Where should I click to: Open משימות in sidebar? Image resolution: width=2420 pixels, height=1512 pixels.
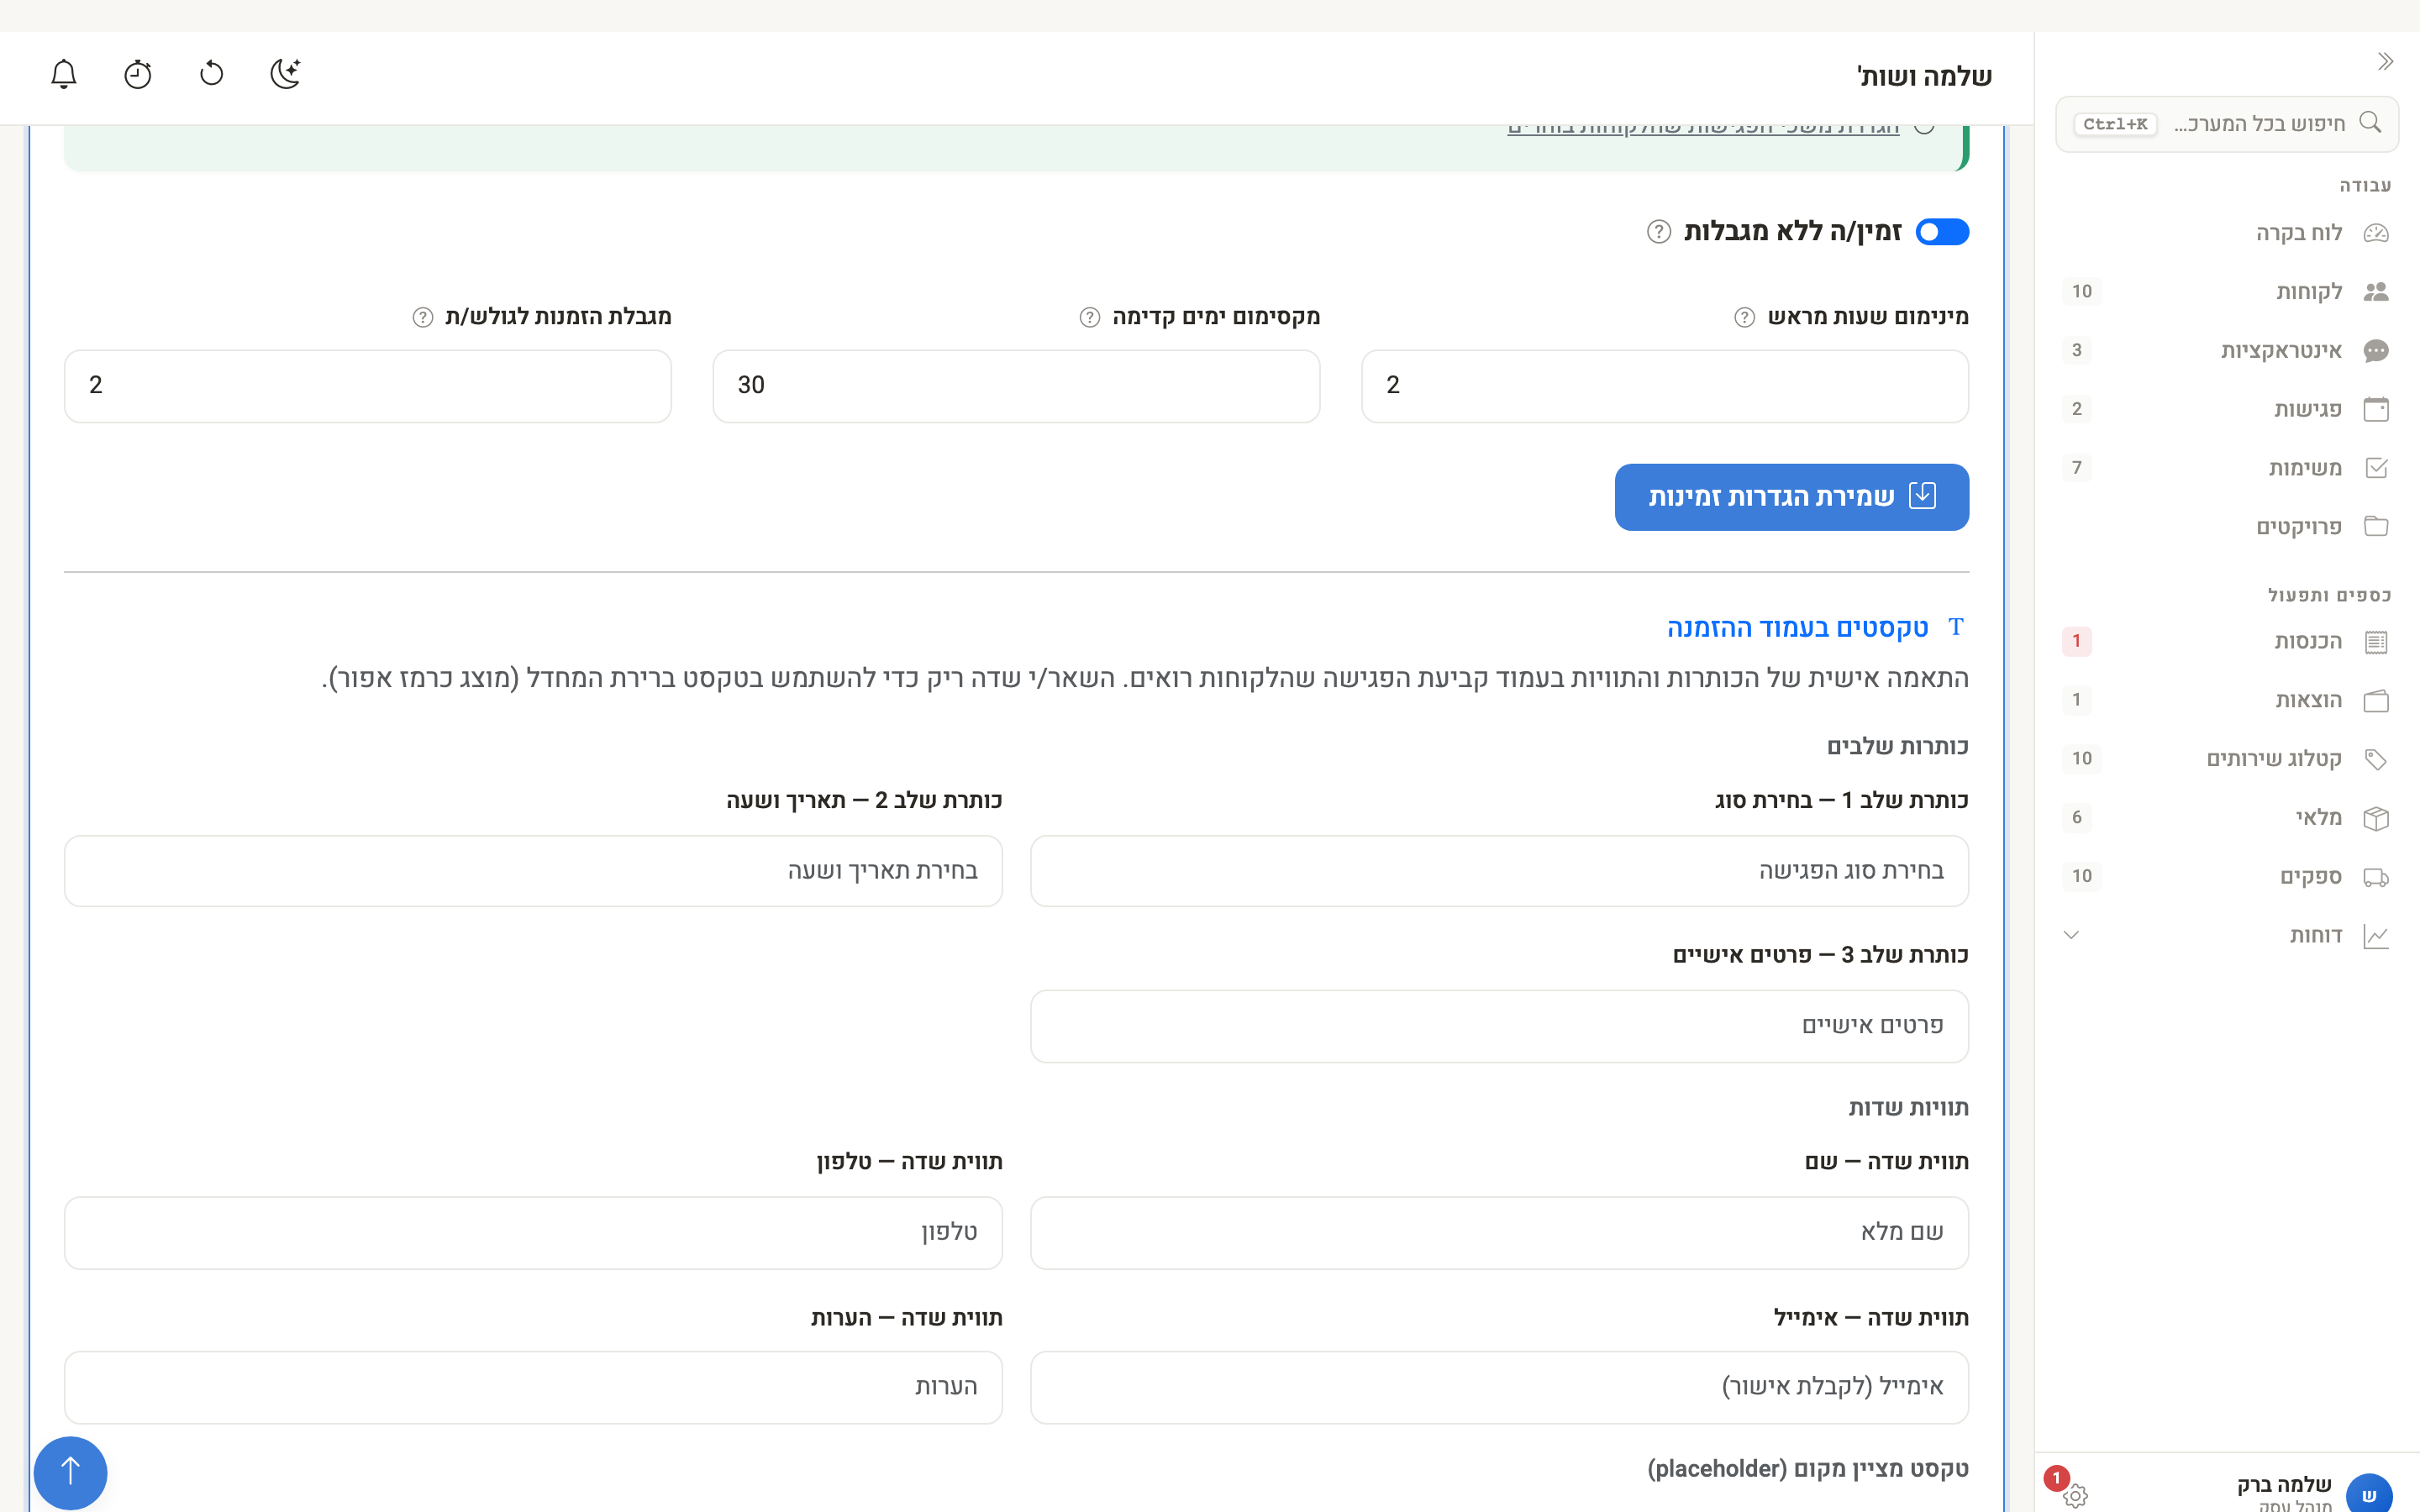click(2227, 468)
